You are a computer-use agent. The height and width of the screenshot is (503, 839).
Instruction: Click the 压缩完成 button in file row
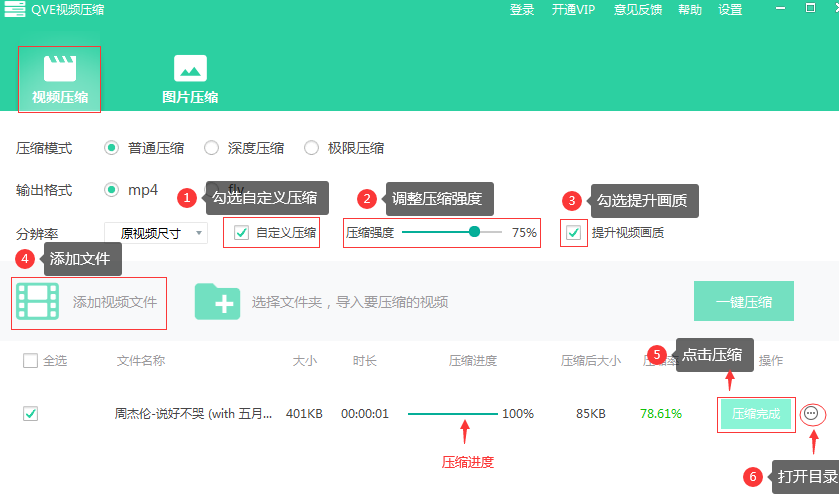[756, 413]
